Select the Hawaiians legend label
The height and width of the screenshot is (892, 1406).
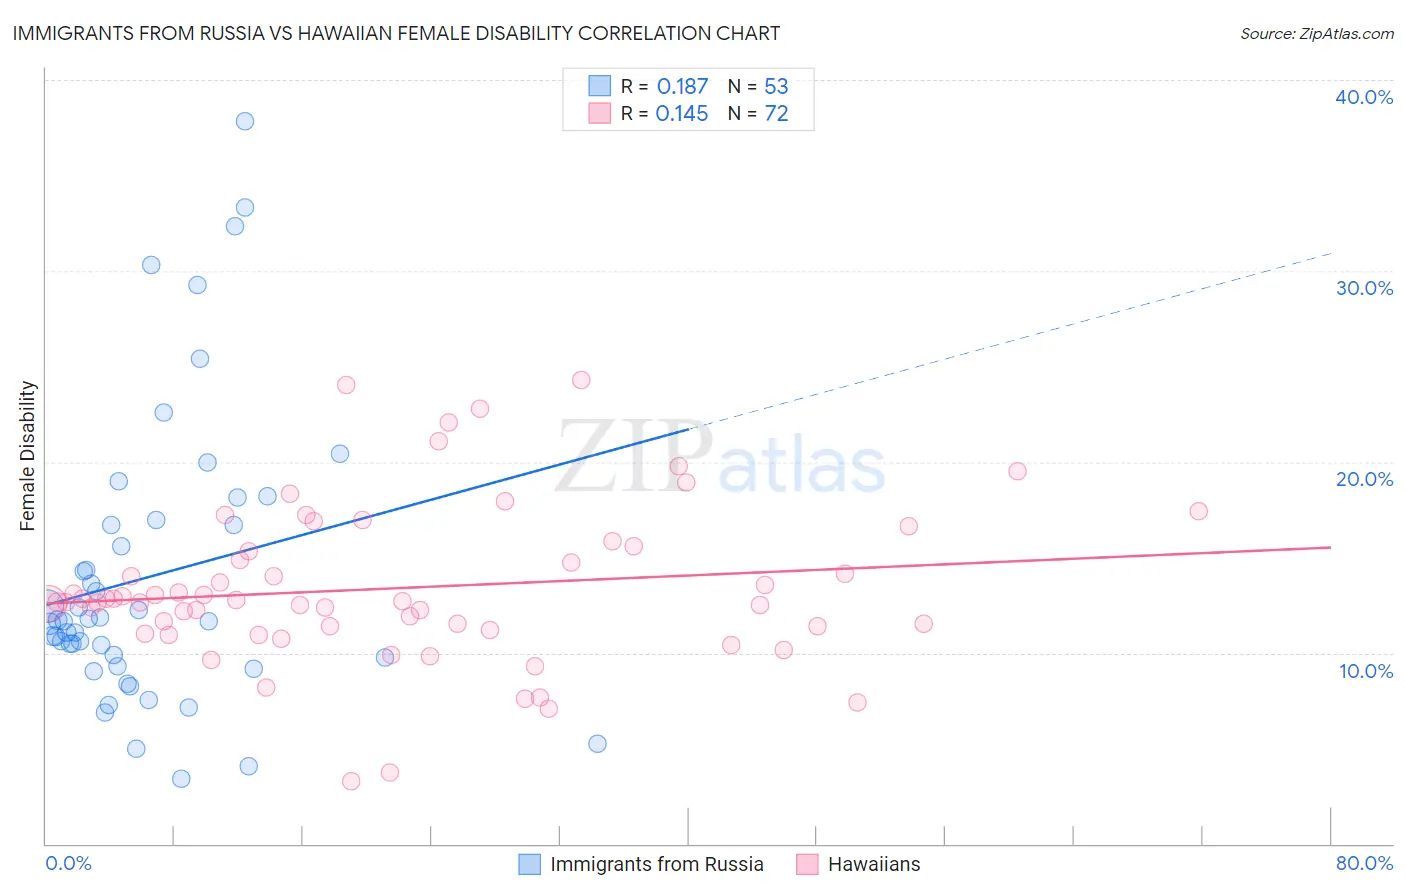pos(874,864)
